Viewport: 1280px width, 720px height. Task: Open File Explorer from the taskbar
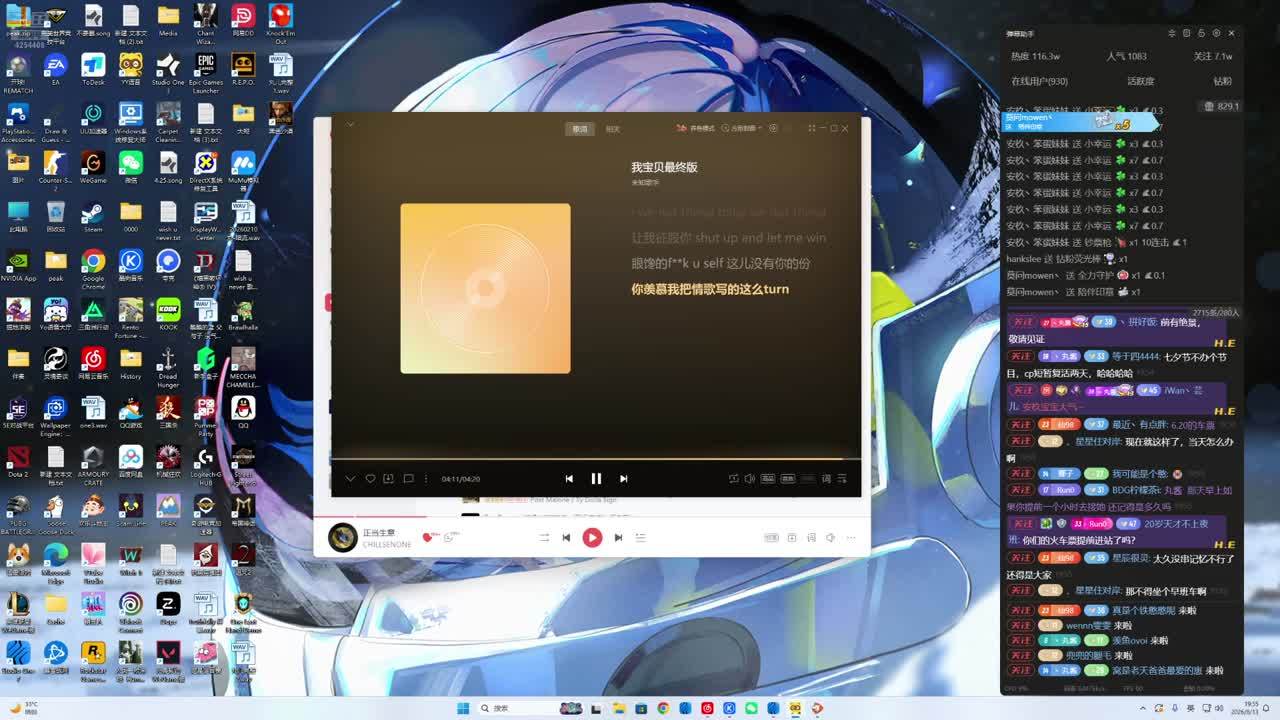tap(619, 708)
